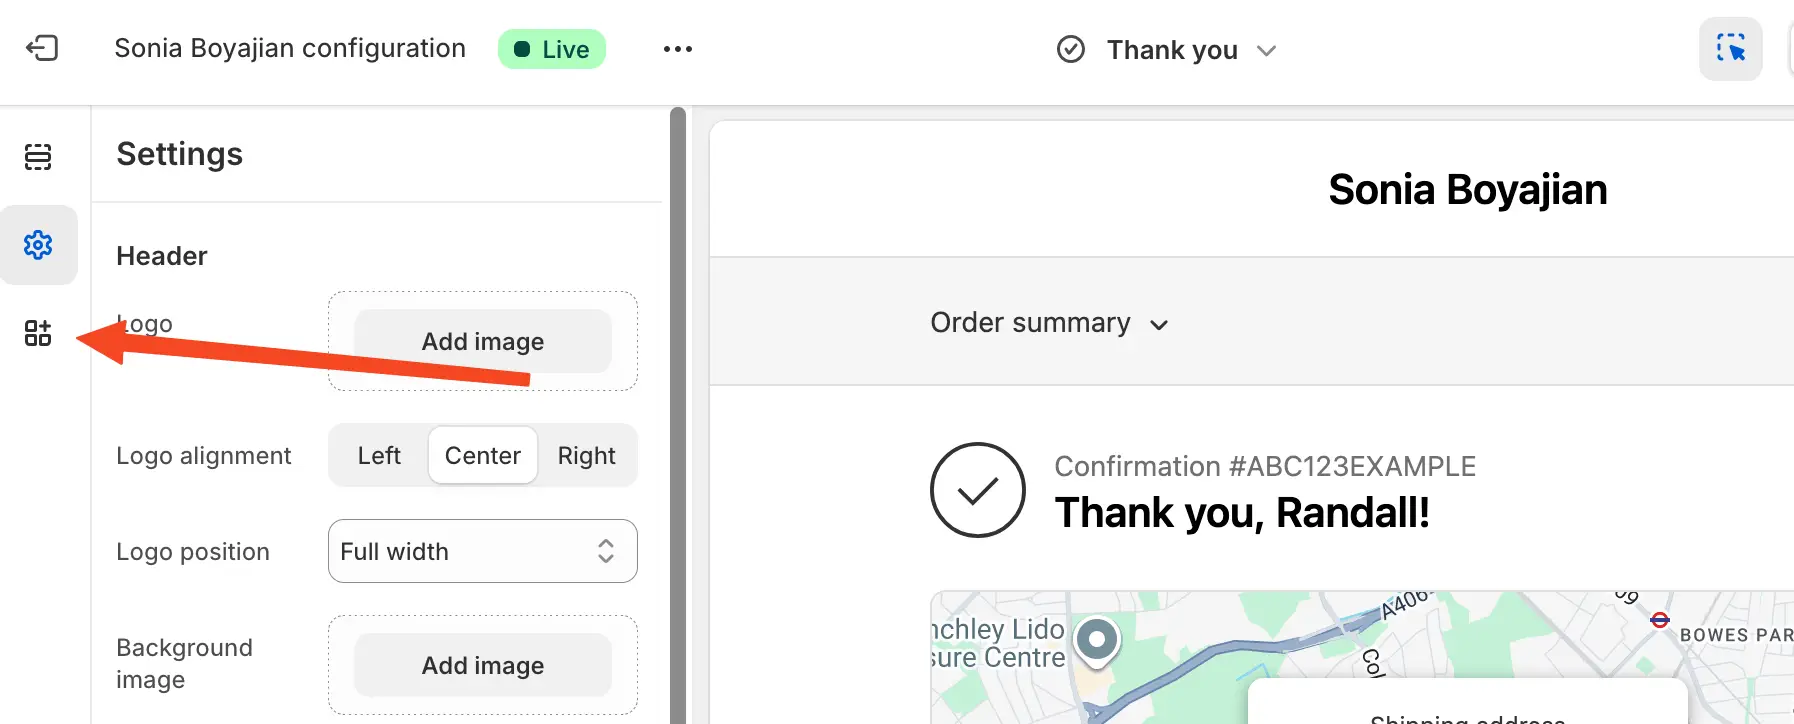Screen dimensions: 1794x724
Task: Click the confirmation checkmark circle icon
Action: 977,490
